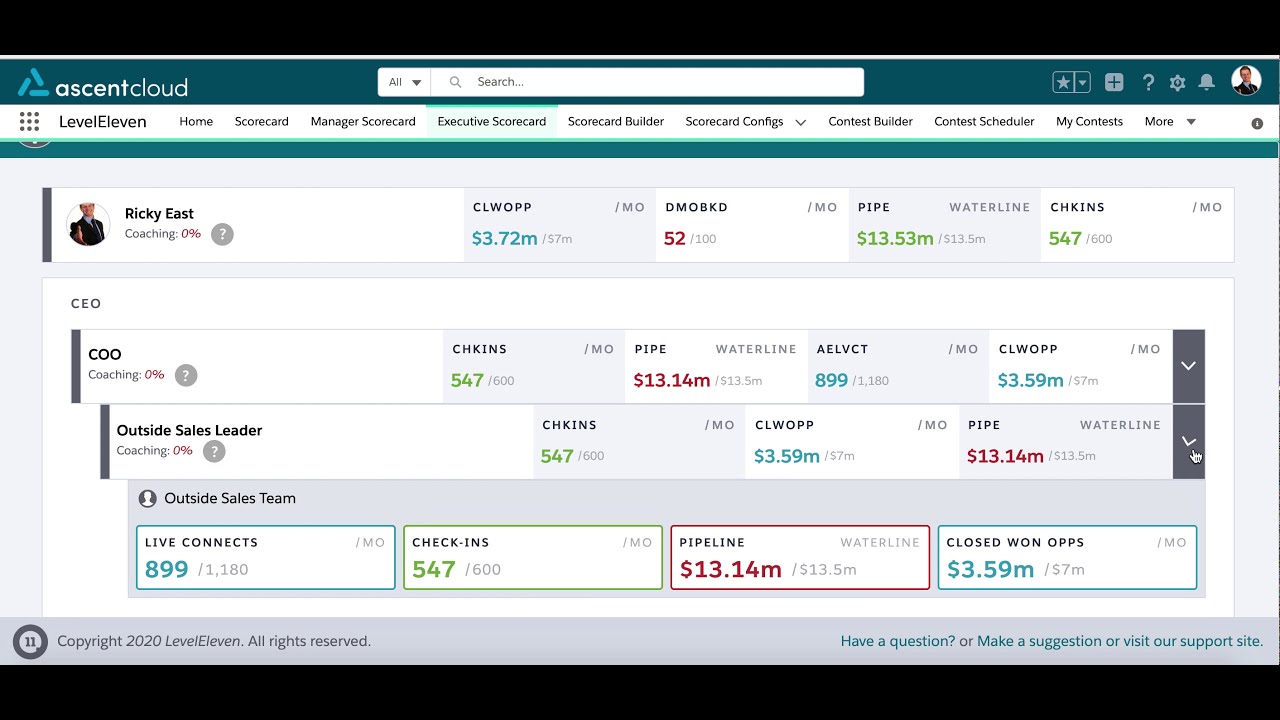Open the Setup gear icon
Image resolution: width=1280 pixels, height=720 pixels.
coord(1178,83)
